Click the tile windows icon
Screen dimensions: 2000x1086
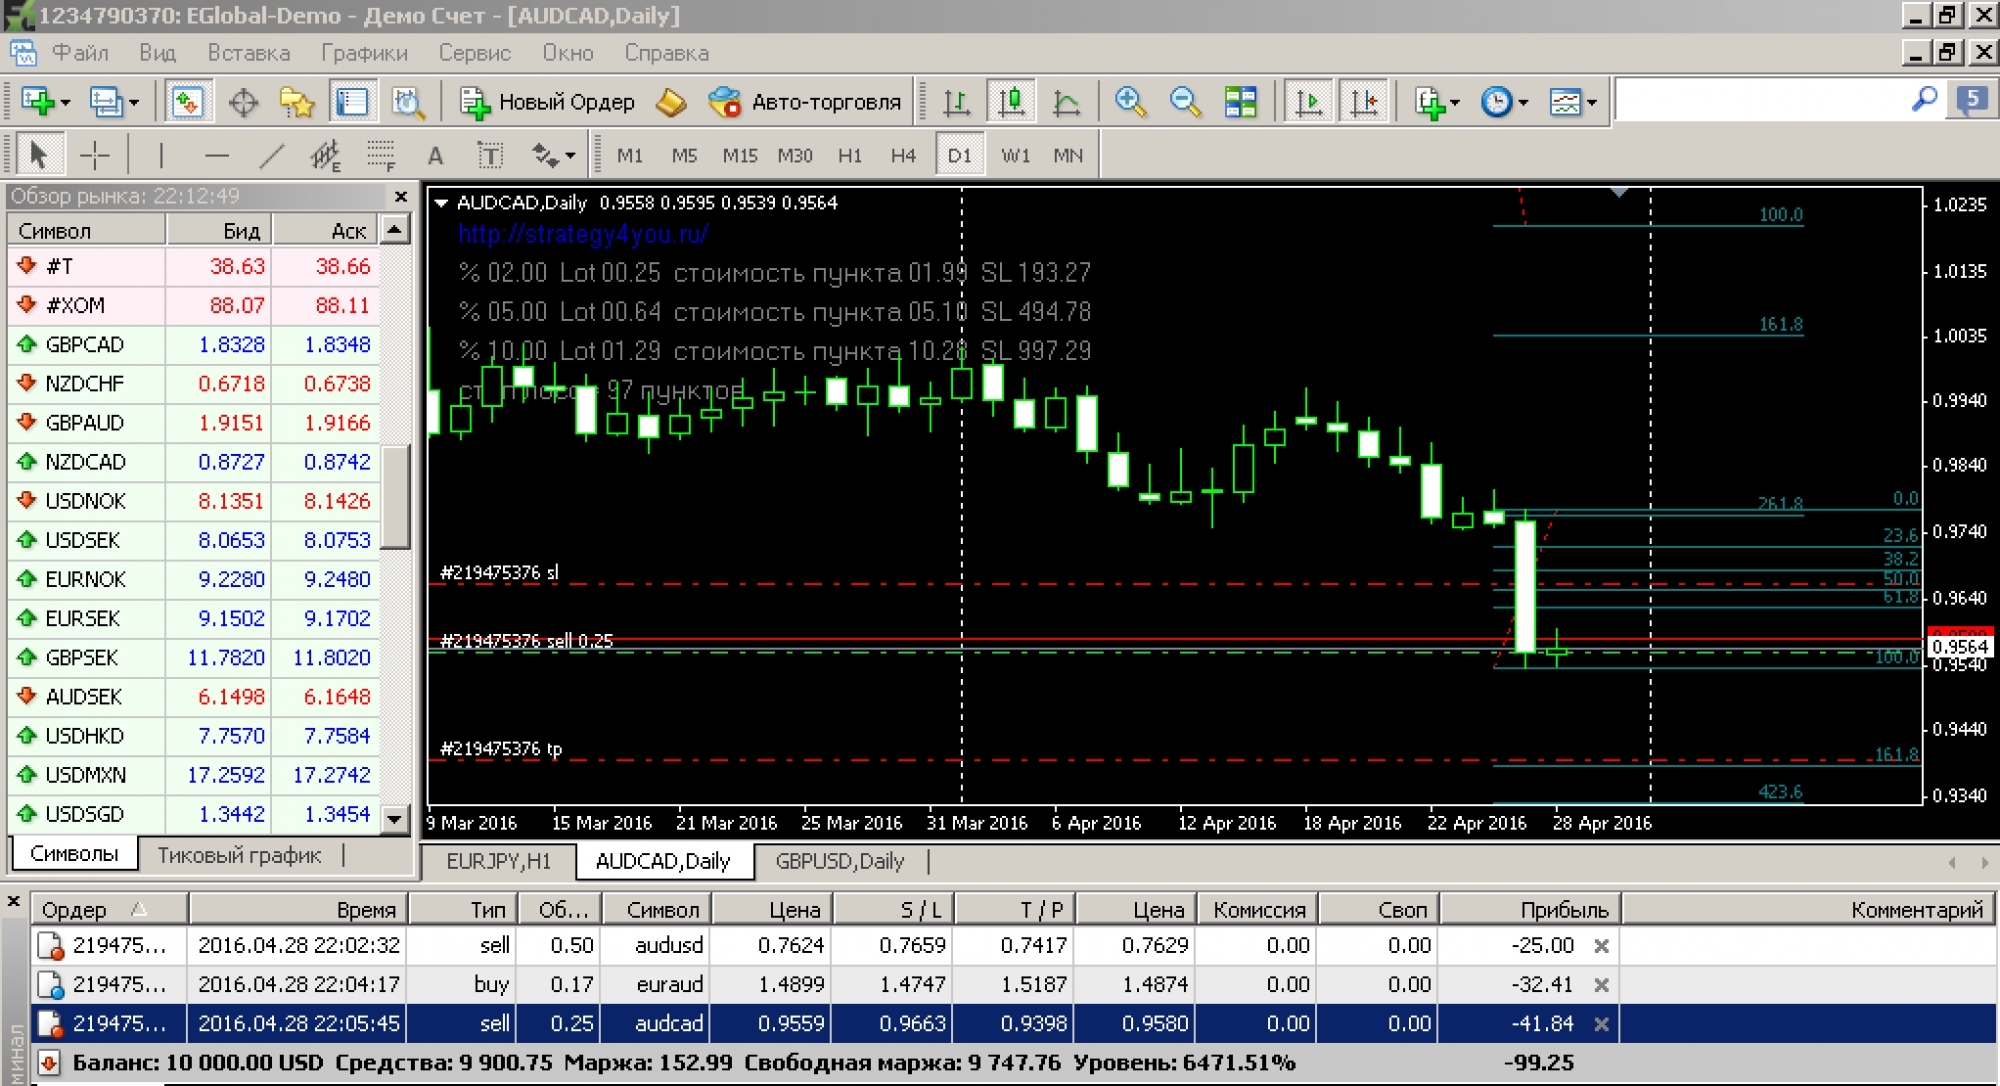coord(1240,102)
